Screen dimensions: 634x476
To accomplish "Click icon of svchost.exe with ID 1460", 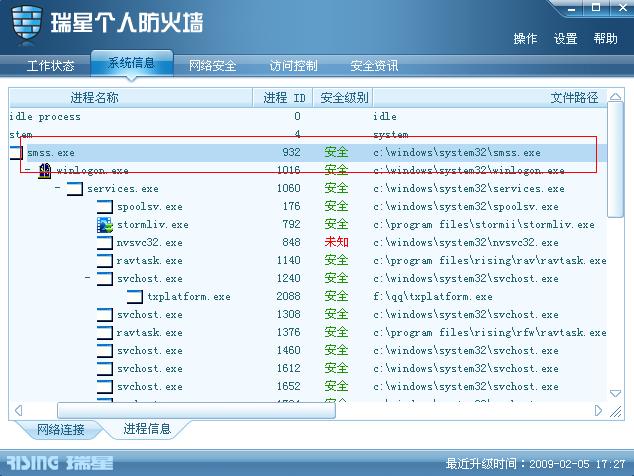I will (105, 351).
